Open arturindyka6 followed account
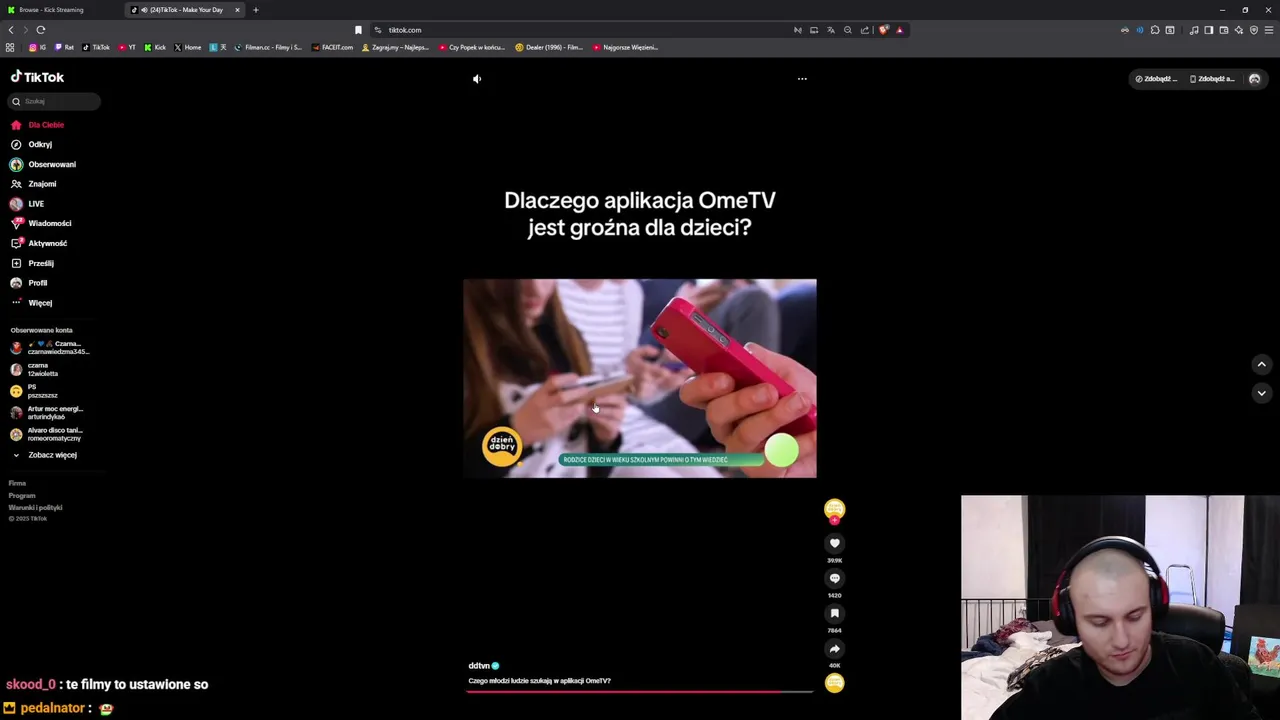1280x720 pixels. pyautogui.click(x=47, y=413)
